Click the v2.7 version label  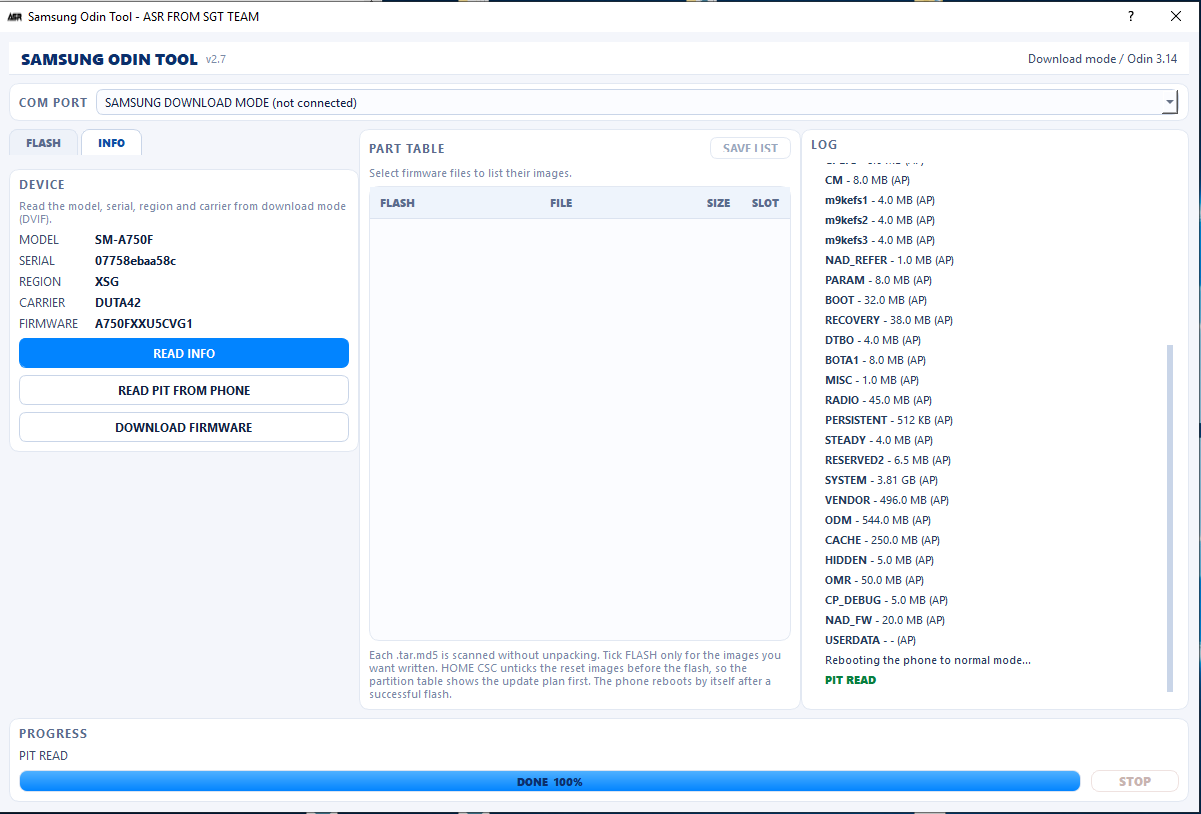pyautogui.click(x=216, y=59)
